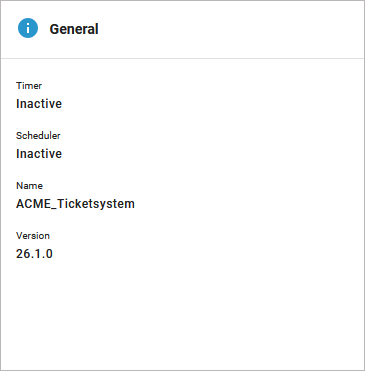Click the blue info icon beside General
The height and width of the screenshot is (371, 365).
coord(28,28)
